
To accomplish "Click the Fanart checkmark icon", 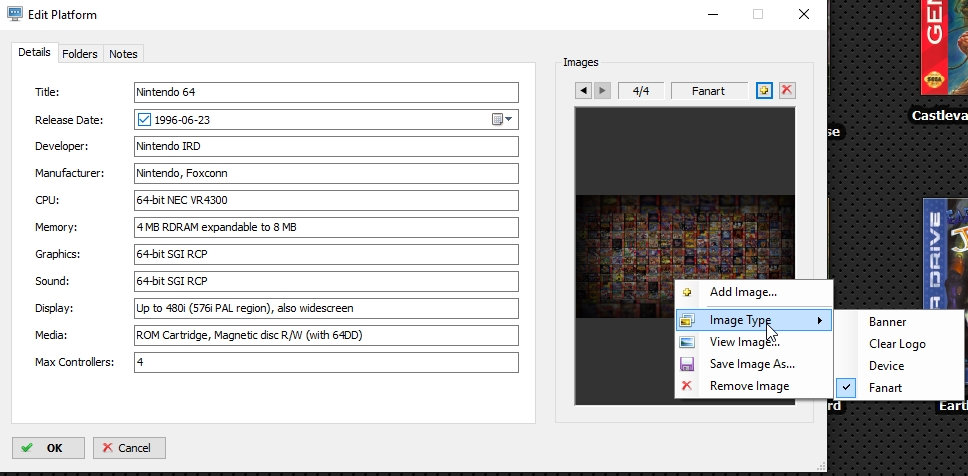I will click(846, 388).
